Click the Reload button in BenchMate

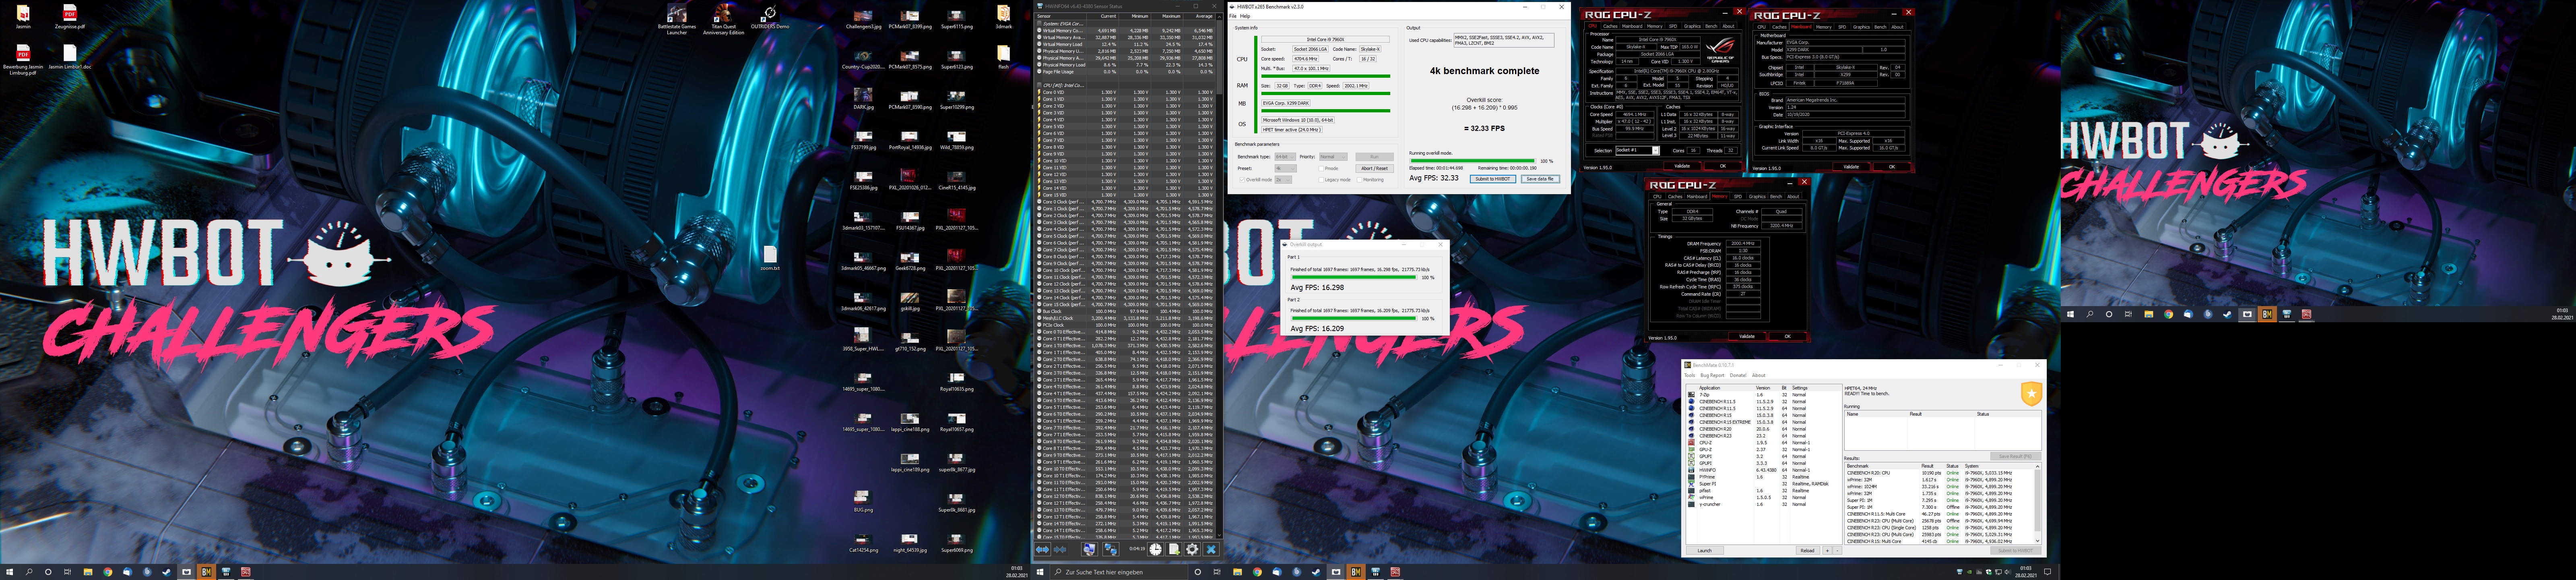tap(1808, 551)
